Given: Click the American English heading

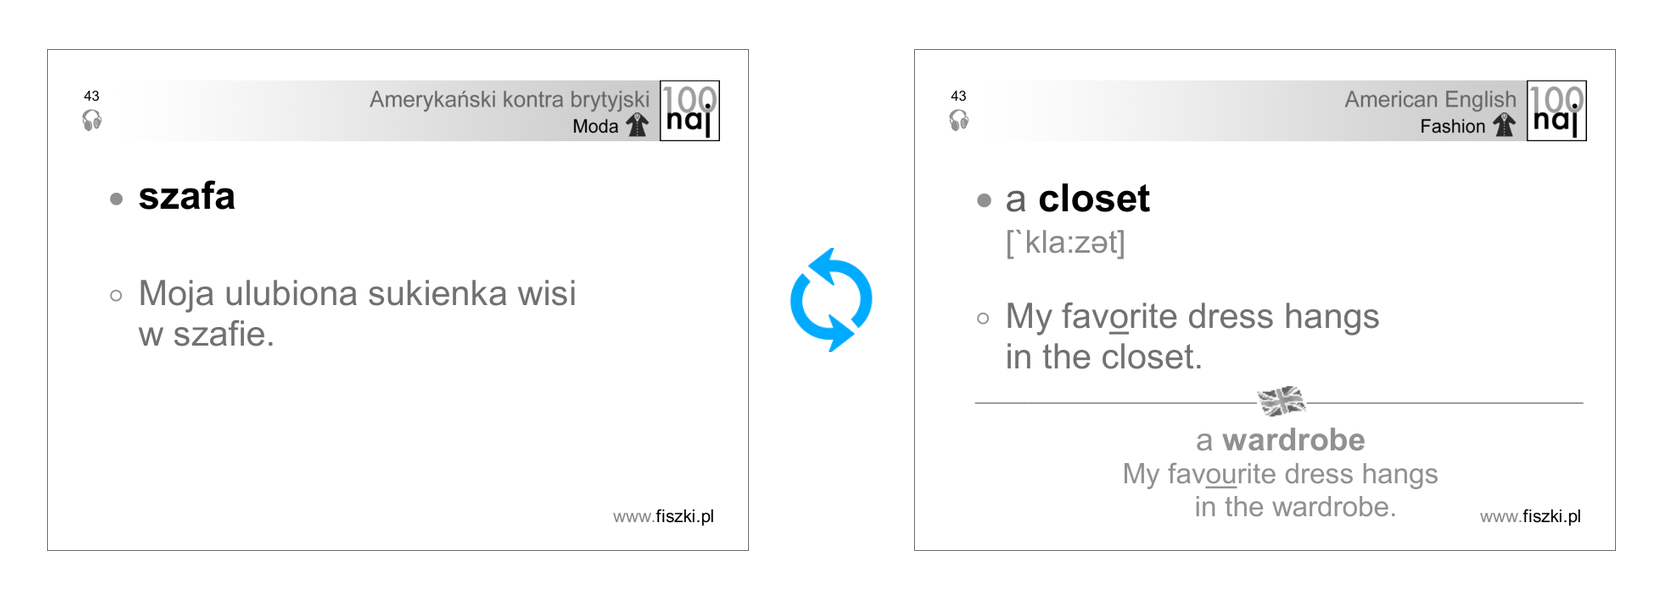Looking at the screenshot, I should 1430,99.
